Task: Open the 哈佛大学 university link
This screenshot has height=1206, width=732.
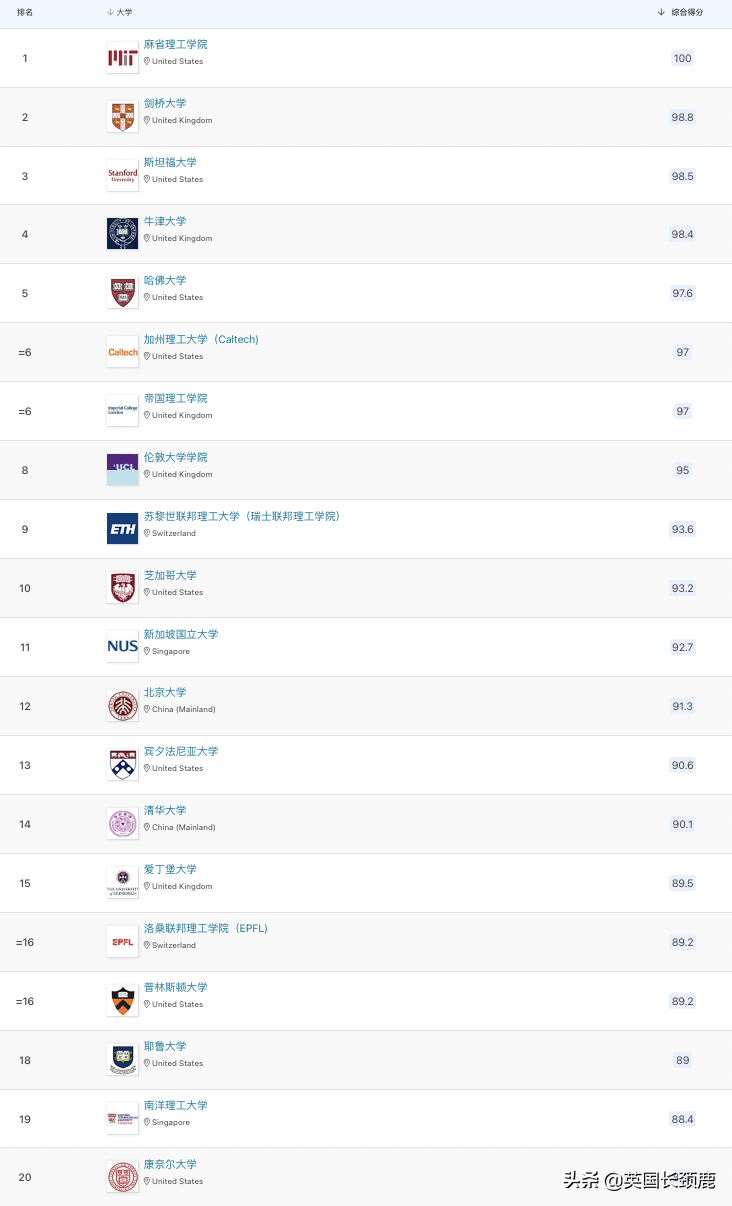Action: (x=165, y=281)
